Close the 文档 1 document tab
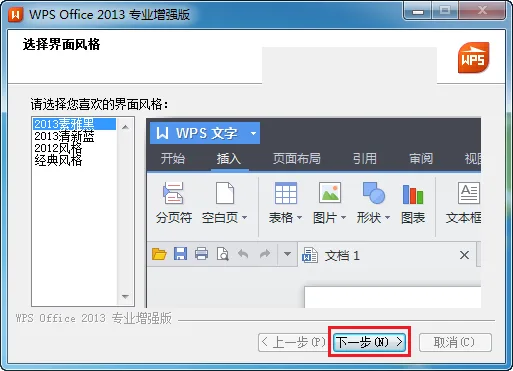The height and width of the screenshot is (371, 513). click(464, 255)
